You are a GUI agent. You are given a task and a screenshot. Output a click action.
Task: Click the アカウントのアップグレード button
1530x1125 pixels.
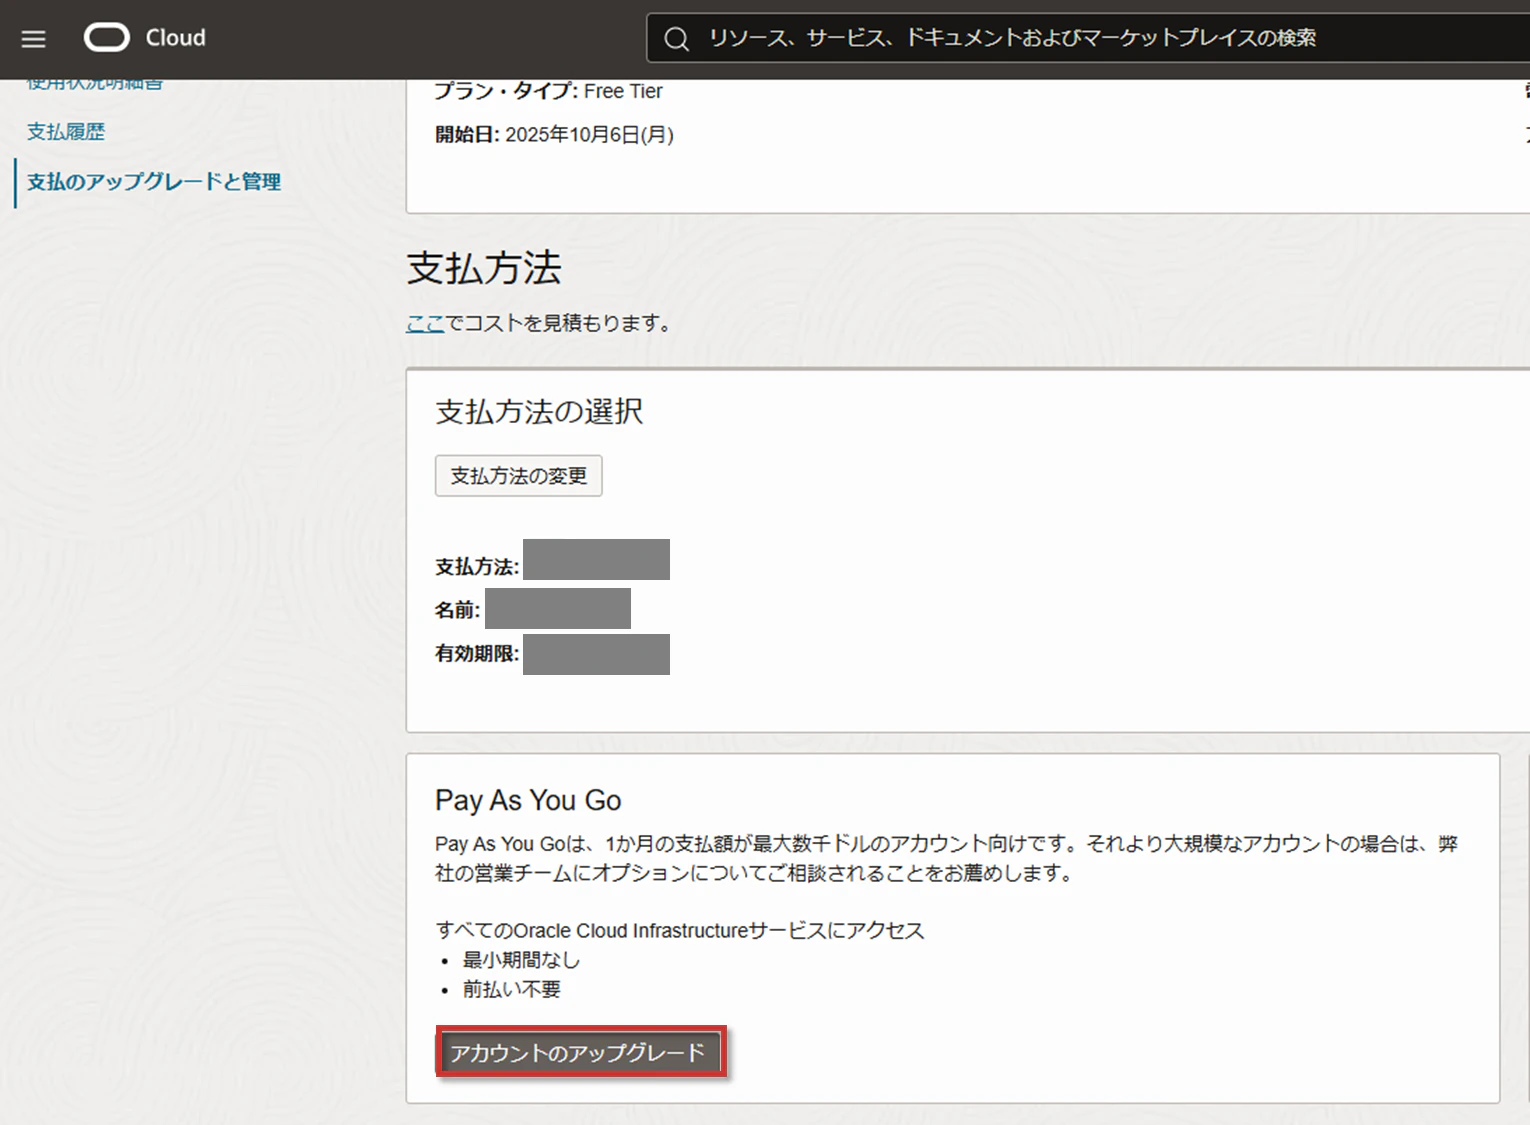(x=580, y=1052)
